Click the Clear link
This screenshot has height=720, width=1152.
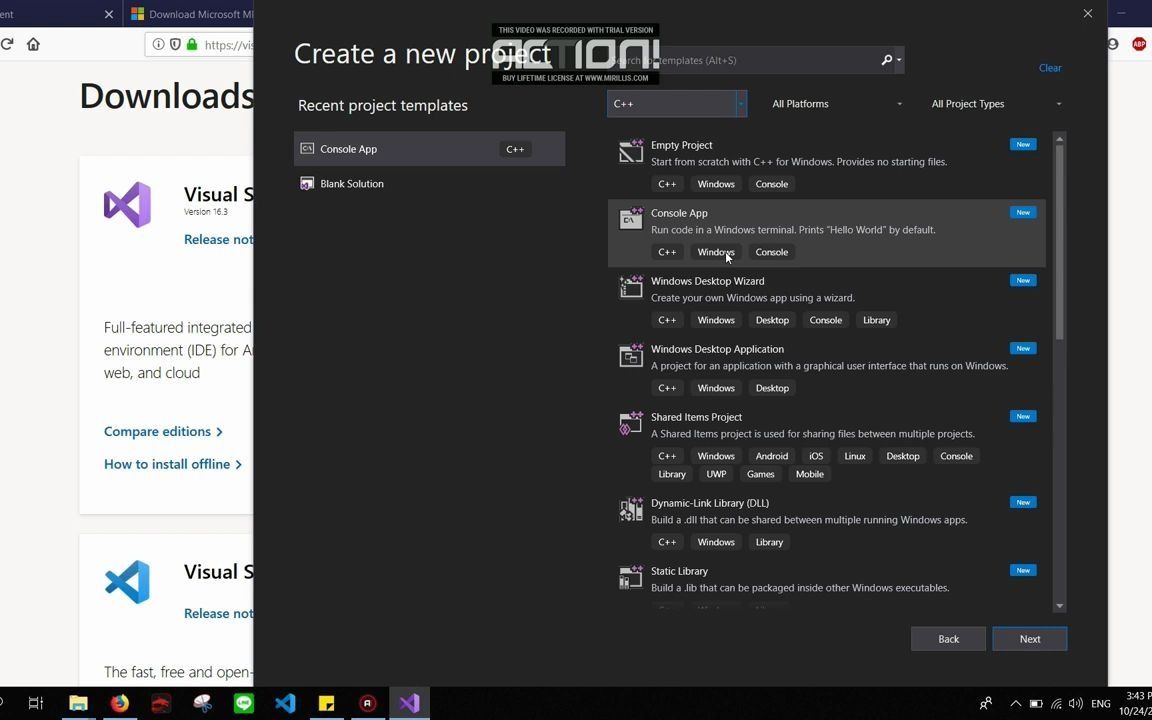pos(1050,67)
